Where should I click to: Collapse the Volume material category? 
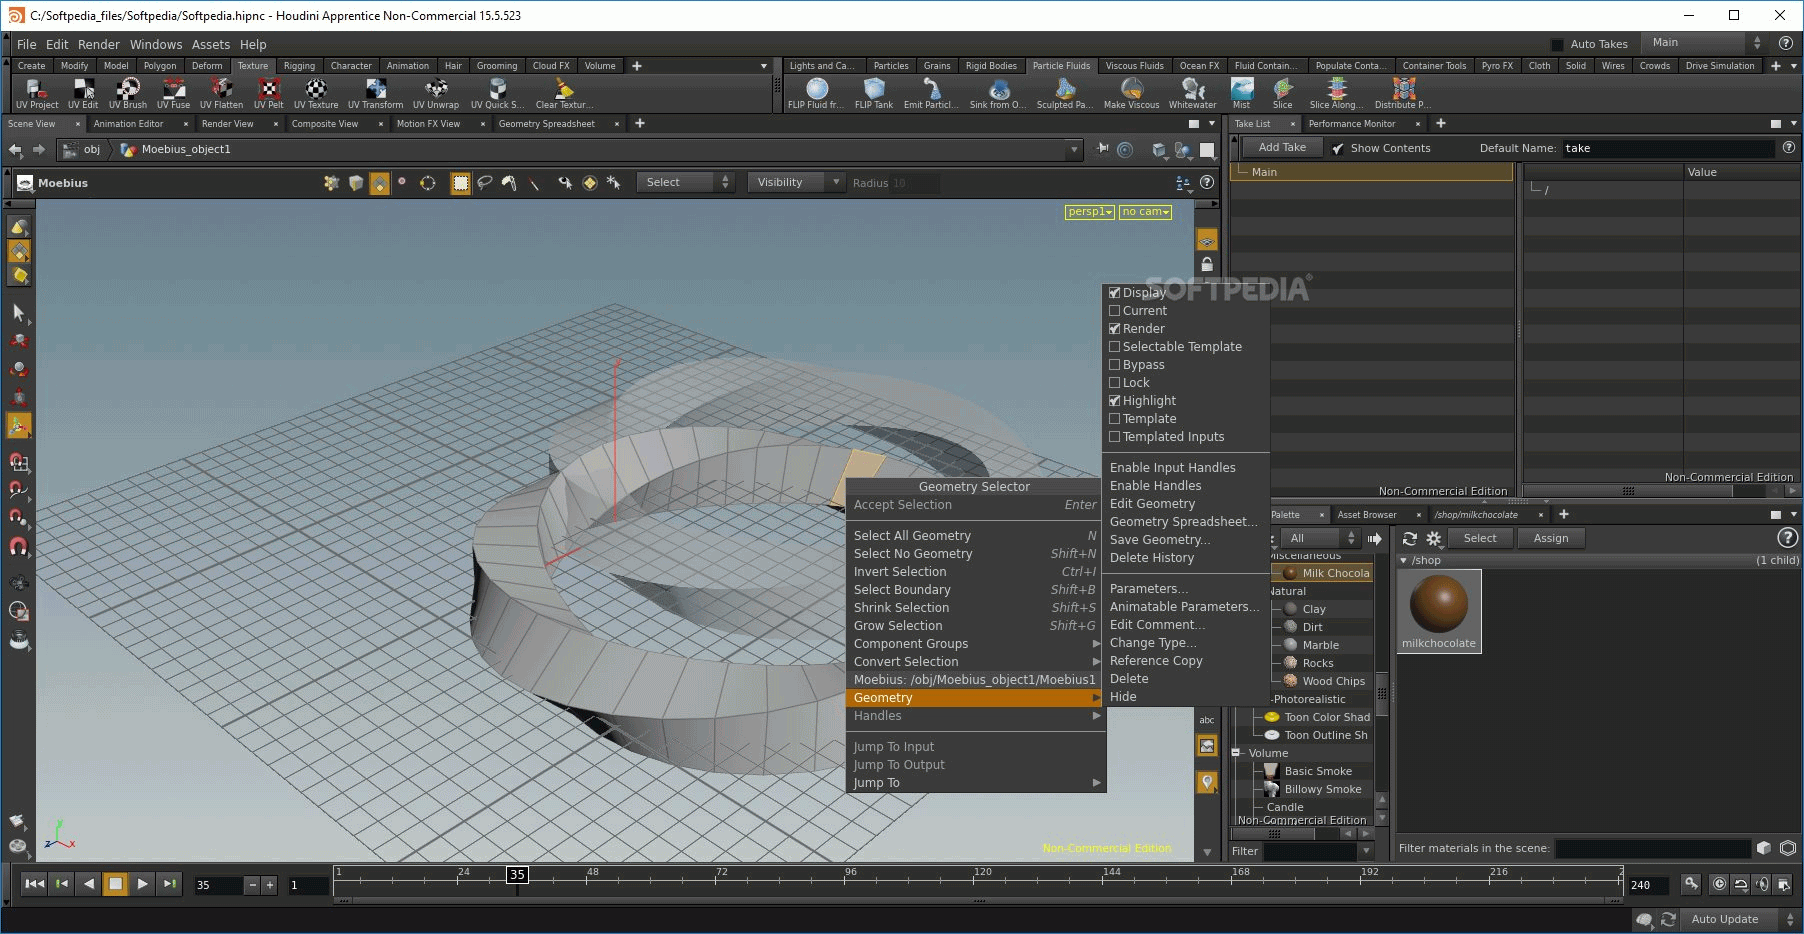pyautogui.click(x=1236, y=753)
